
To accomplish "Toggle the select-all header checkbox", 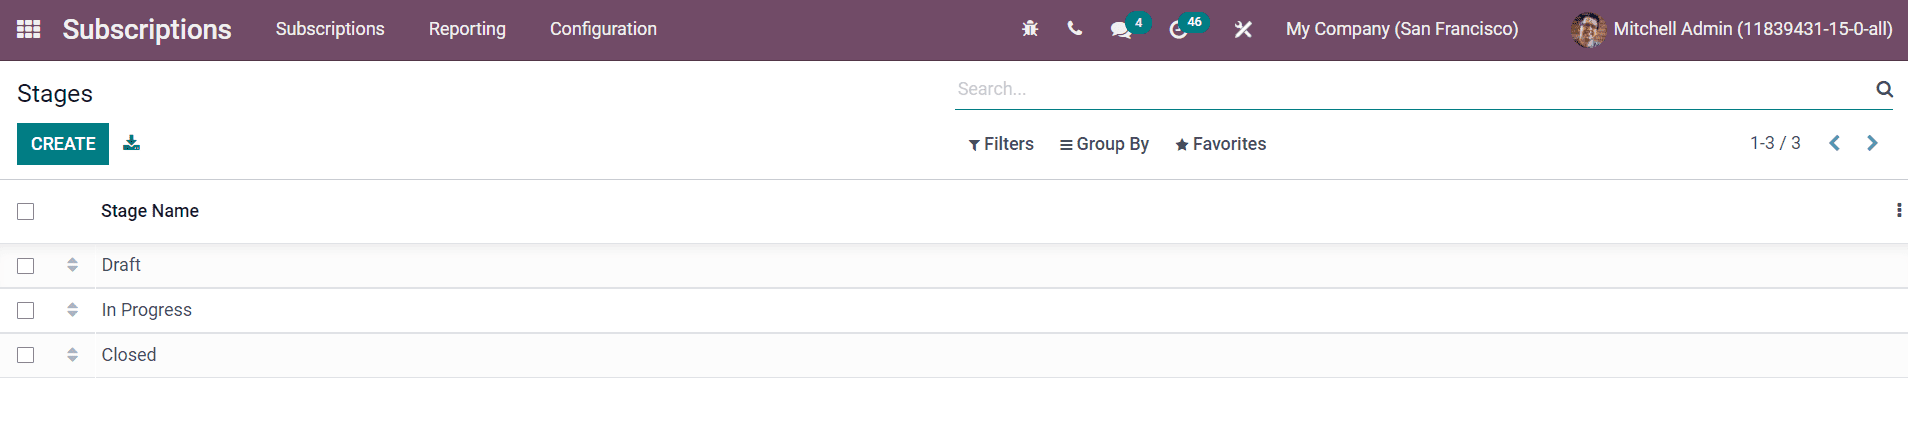I will (x=26, y=211).
